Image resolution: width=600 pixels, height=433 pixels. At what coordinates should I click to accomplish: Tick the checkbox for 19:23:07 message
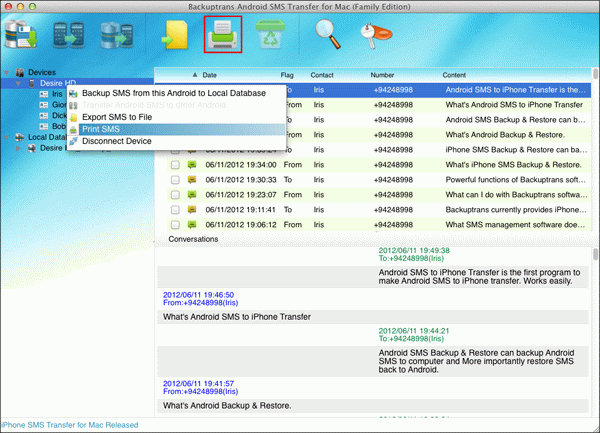click(x=175, y=195)
